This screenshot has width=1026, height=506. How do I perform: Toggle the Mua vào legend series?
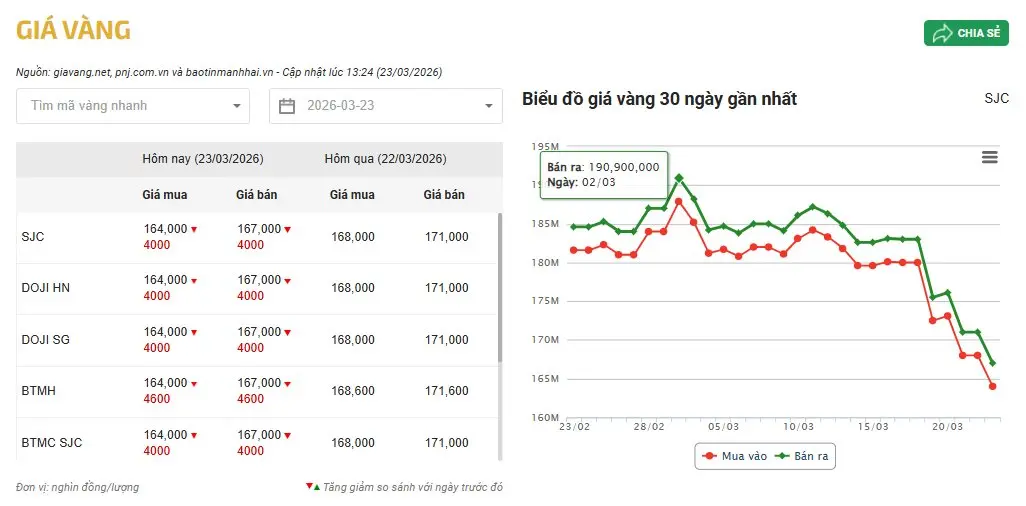click(x=734, y=456)
